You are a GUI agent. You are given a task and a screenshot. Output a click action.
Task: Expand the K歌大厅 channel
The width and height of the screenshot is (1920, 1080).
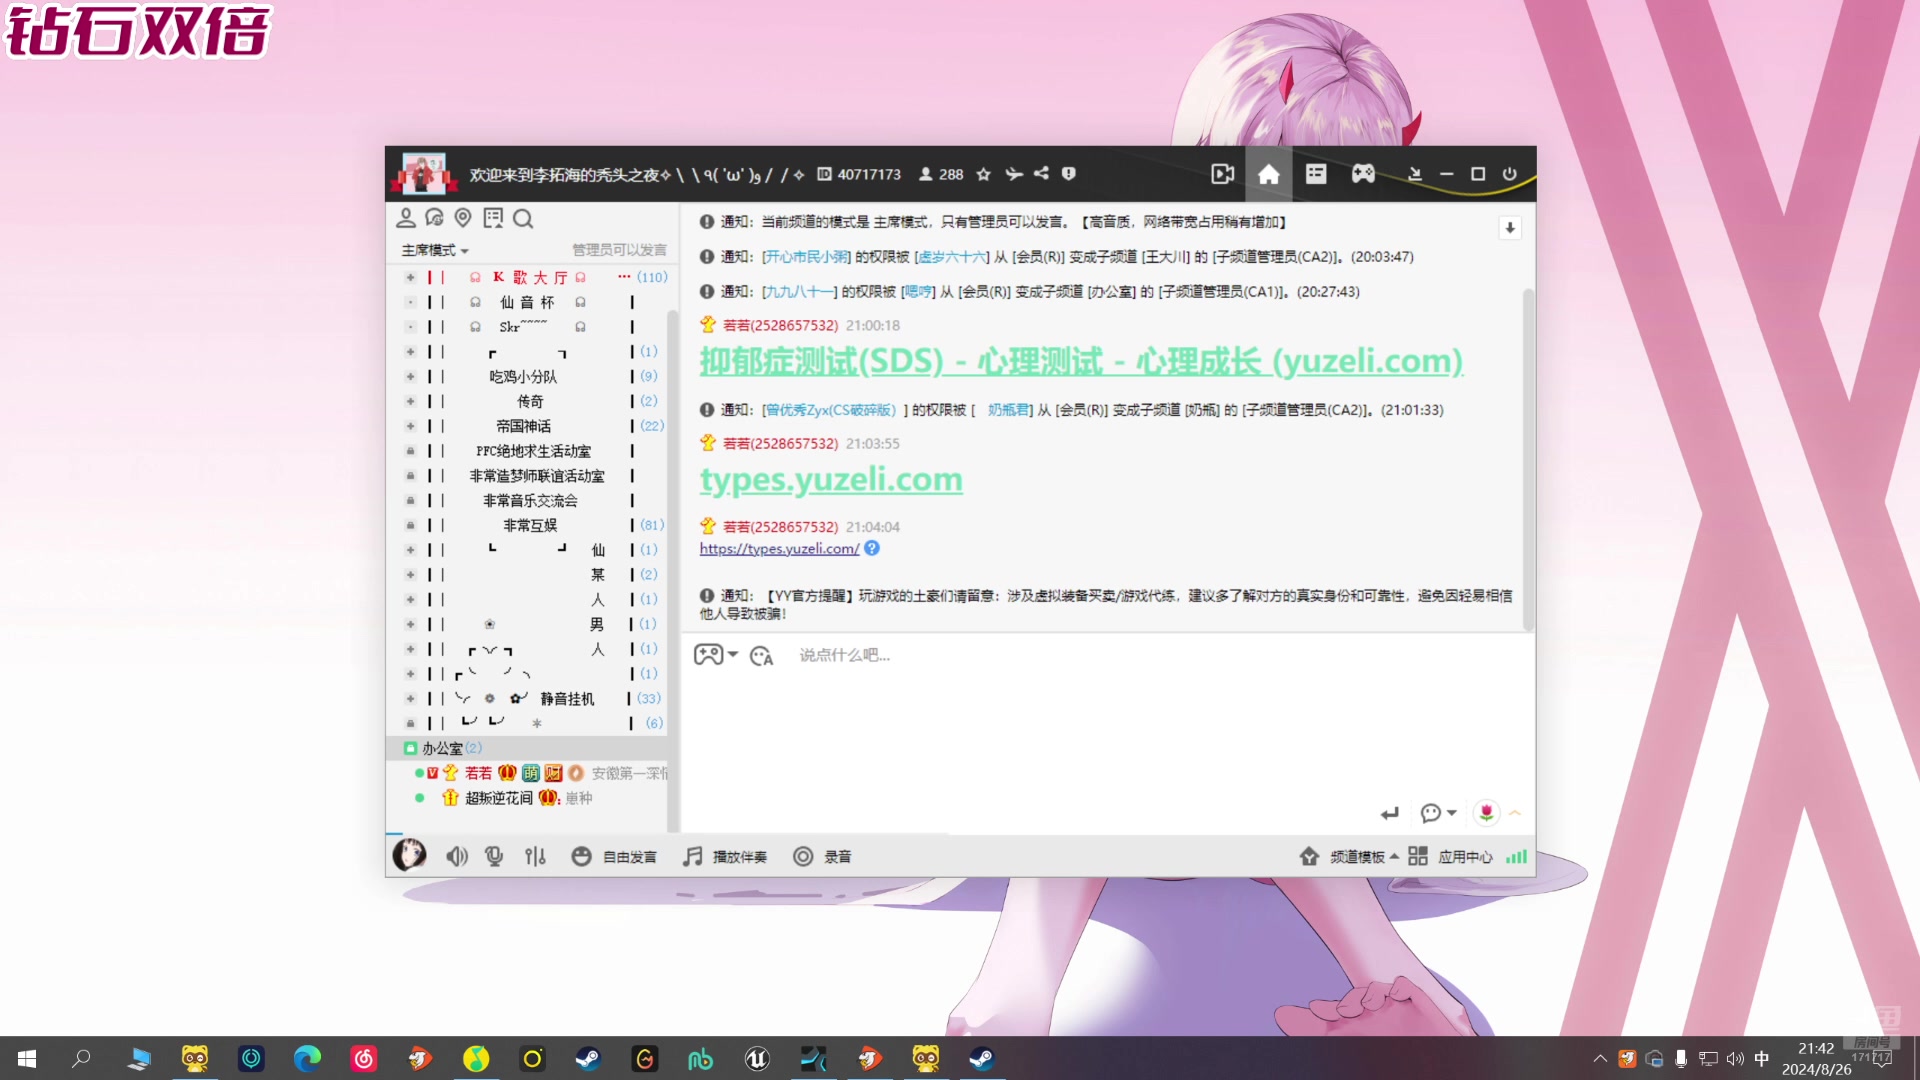click(410, 277)
